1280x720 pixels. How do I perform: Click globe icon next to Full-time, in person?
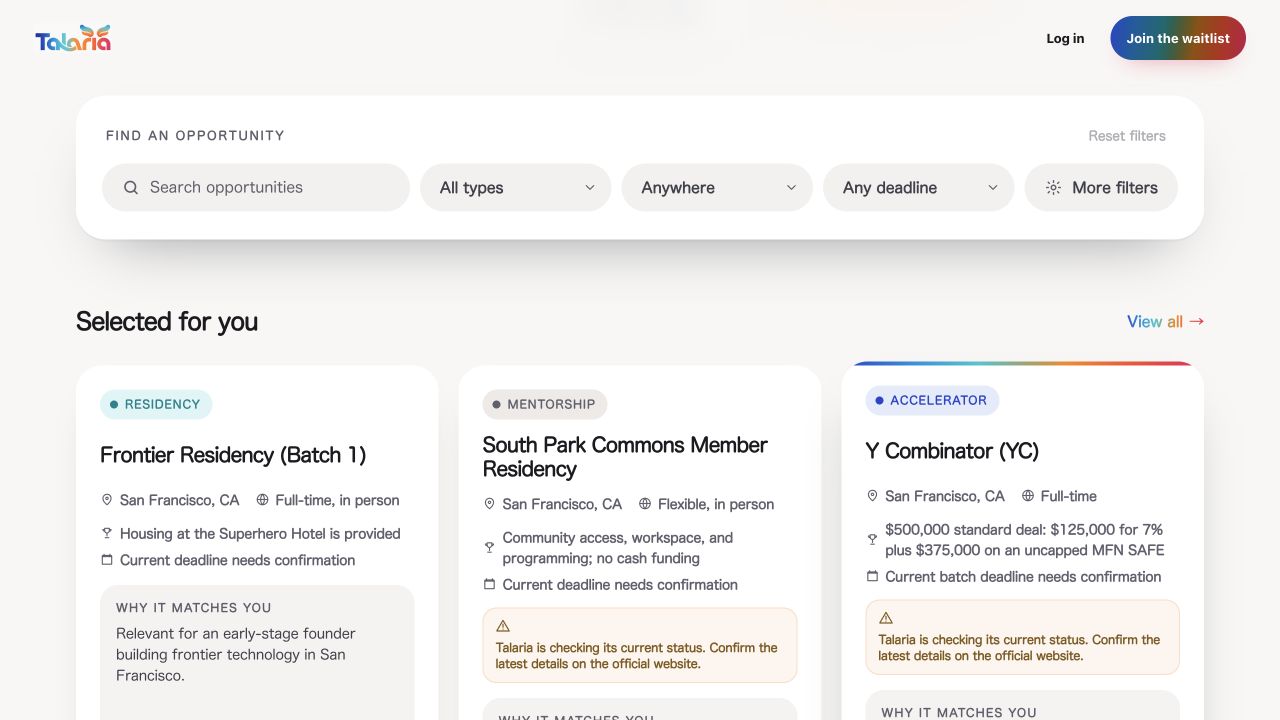pyautogui.click(x=263, y=500)
